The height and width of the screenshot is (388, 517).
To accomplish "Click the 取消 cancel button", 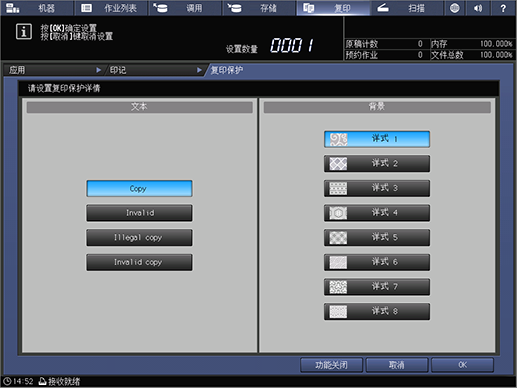I will pyautogui.click(x=397, y=365).
